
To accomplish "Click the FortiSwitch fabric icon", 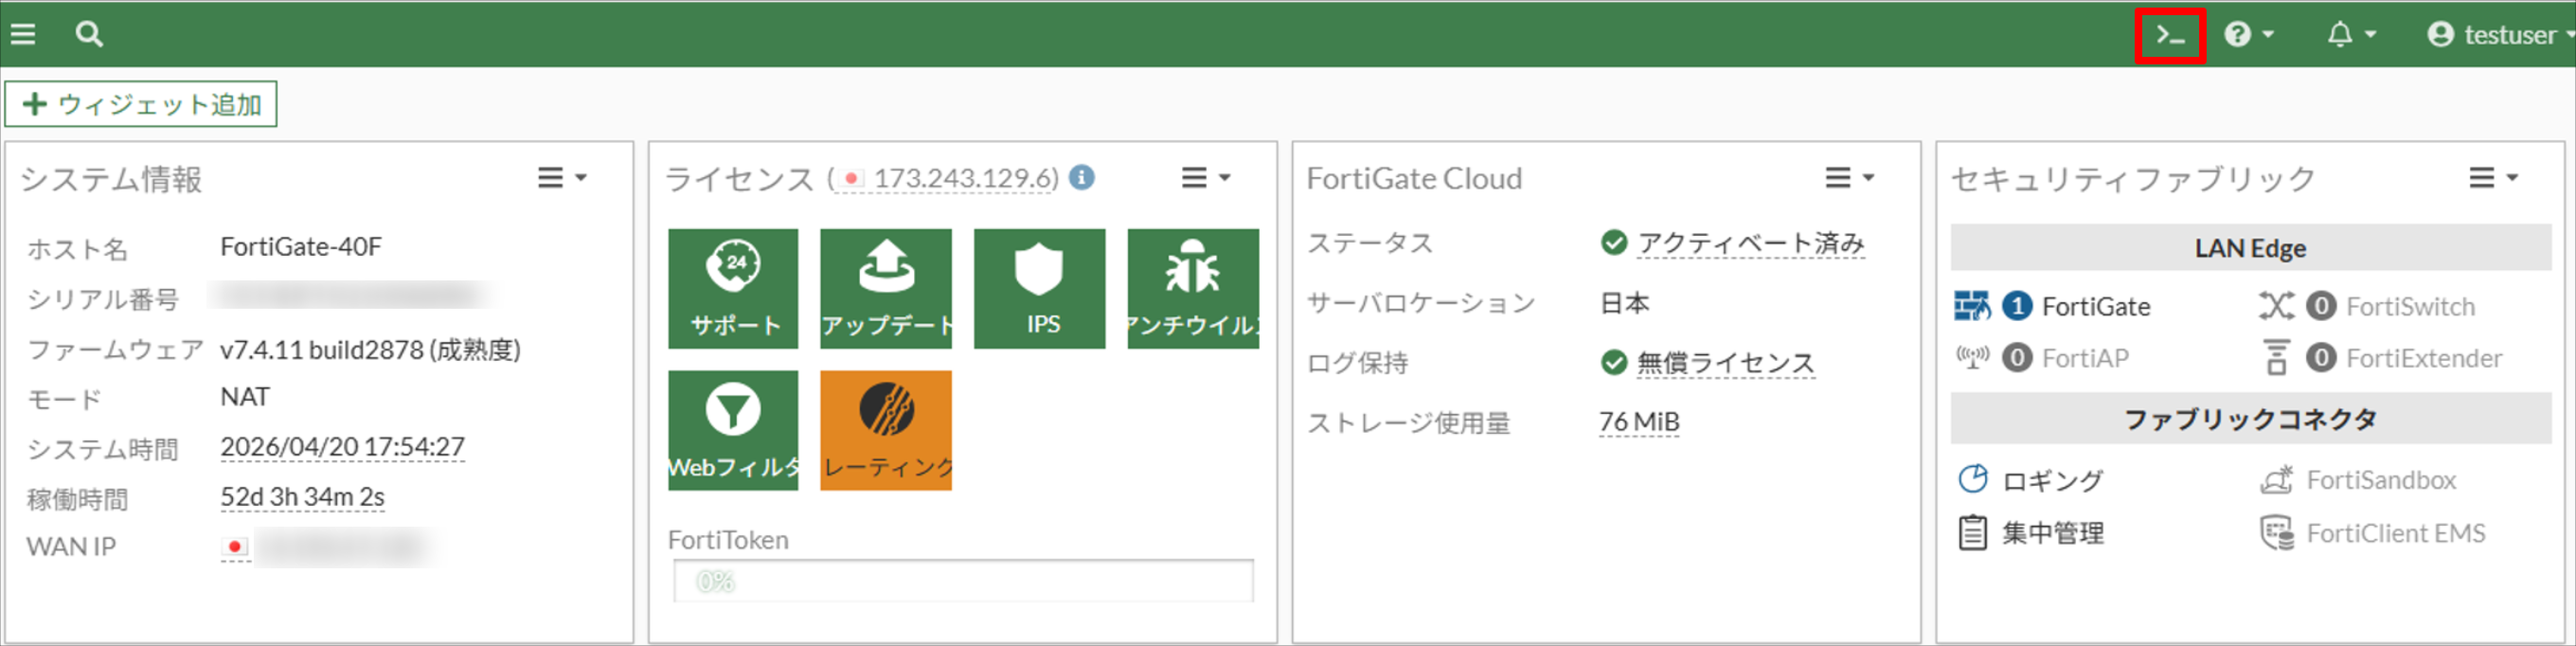I will [x=2276, y=306].
